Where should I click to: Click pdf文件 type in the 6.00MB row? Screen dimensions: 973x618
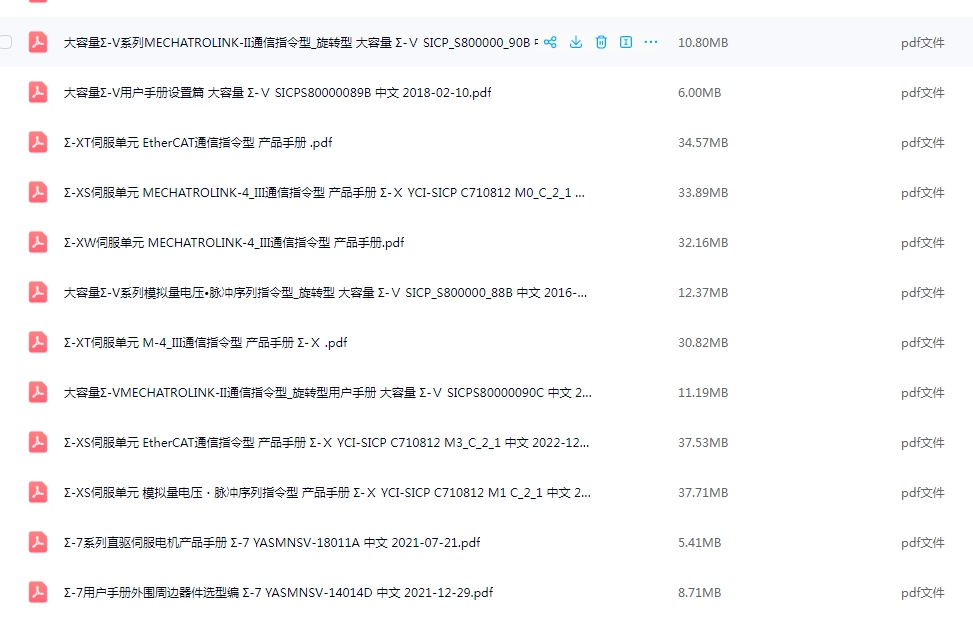pos(923,92)
